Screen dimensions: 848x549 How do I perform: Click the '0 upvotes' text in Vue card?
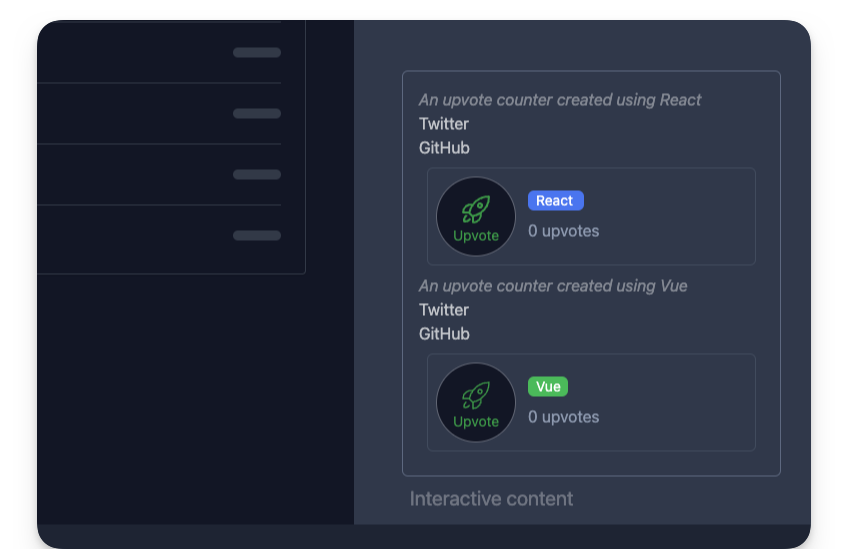click(x=564, y=417)
